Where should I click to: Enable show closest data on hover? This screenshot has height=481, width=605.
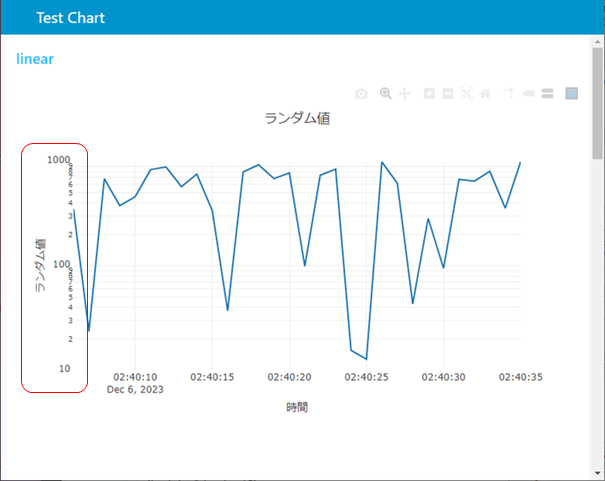pos(528,94)
